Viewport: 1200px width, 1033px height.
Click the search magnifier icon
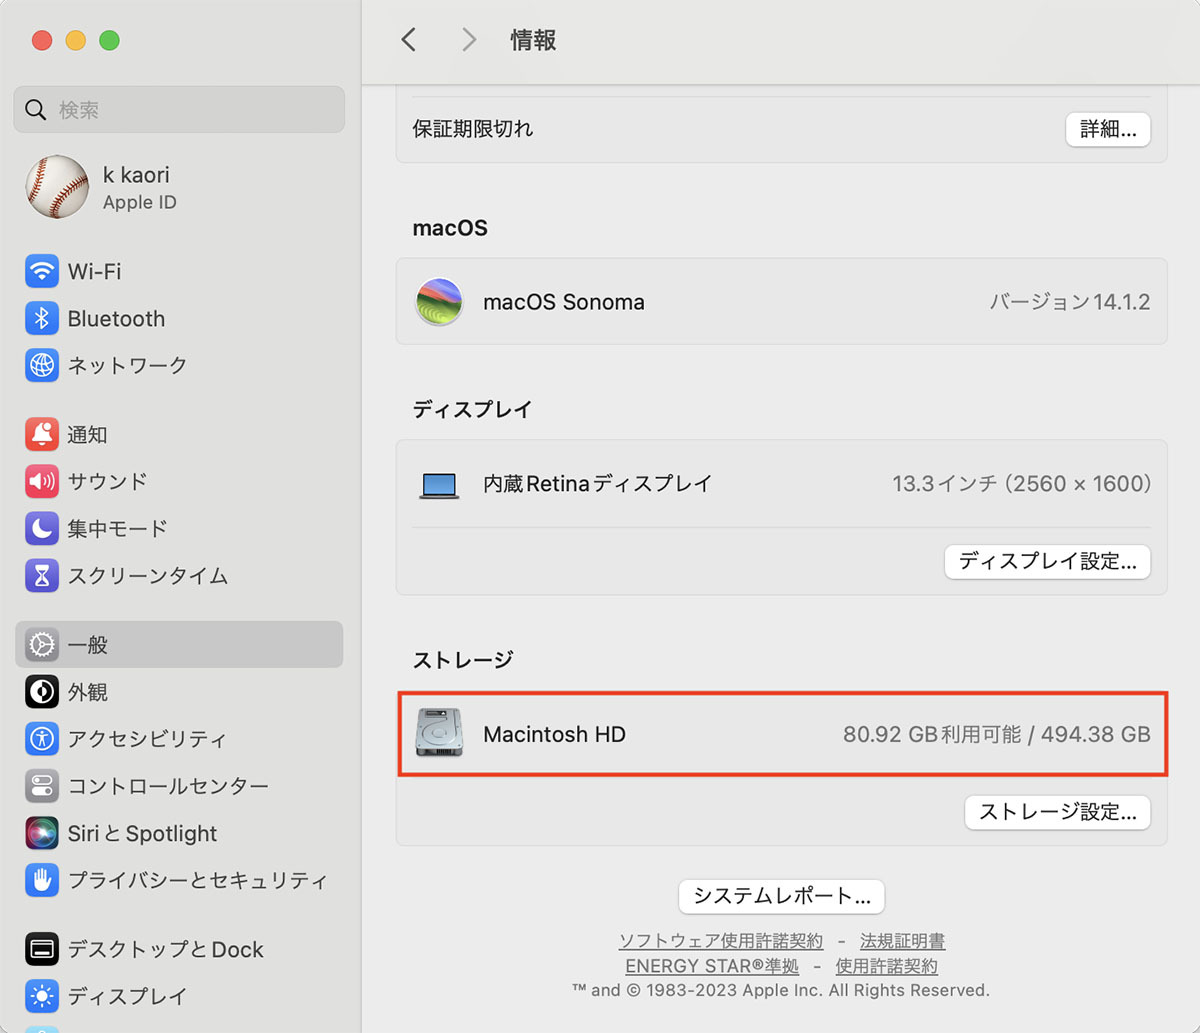coord(36,110)
